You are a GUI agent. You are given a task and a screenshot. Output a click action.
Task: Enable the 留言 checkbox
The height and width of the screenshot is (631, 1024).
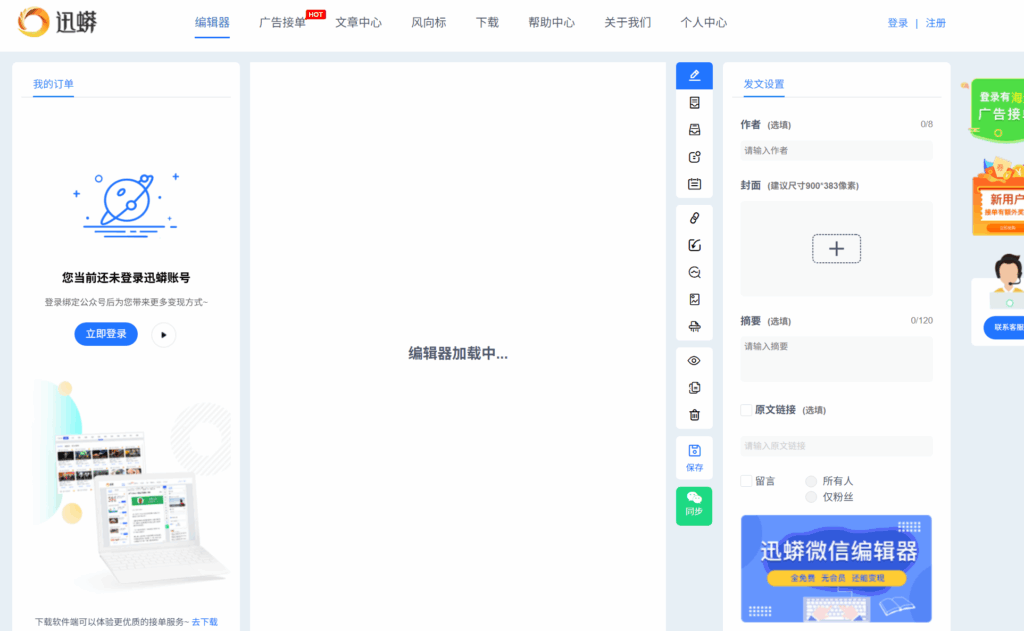coord(746,481)
